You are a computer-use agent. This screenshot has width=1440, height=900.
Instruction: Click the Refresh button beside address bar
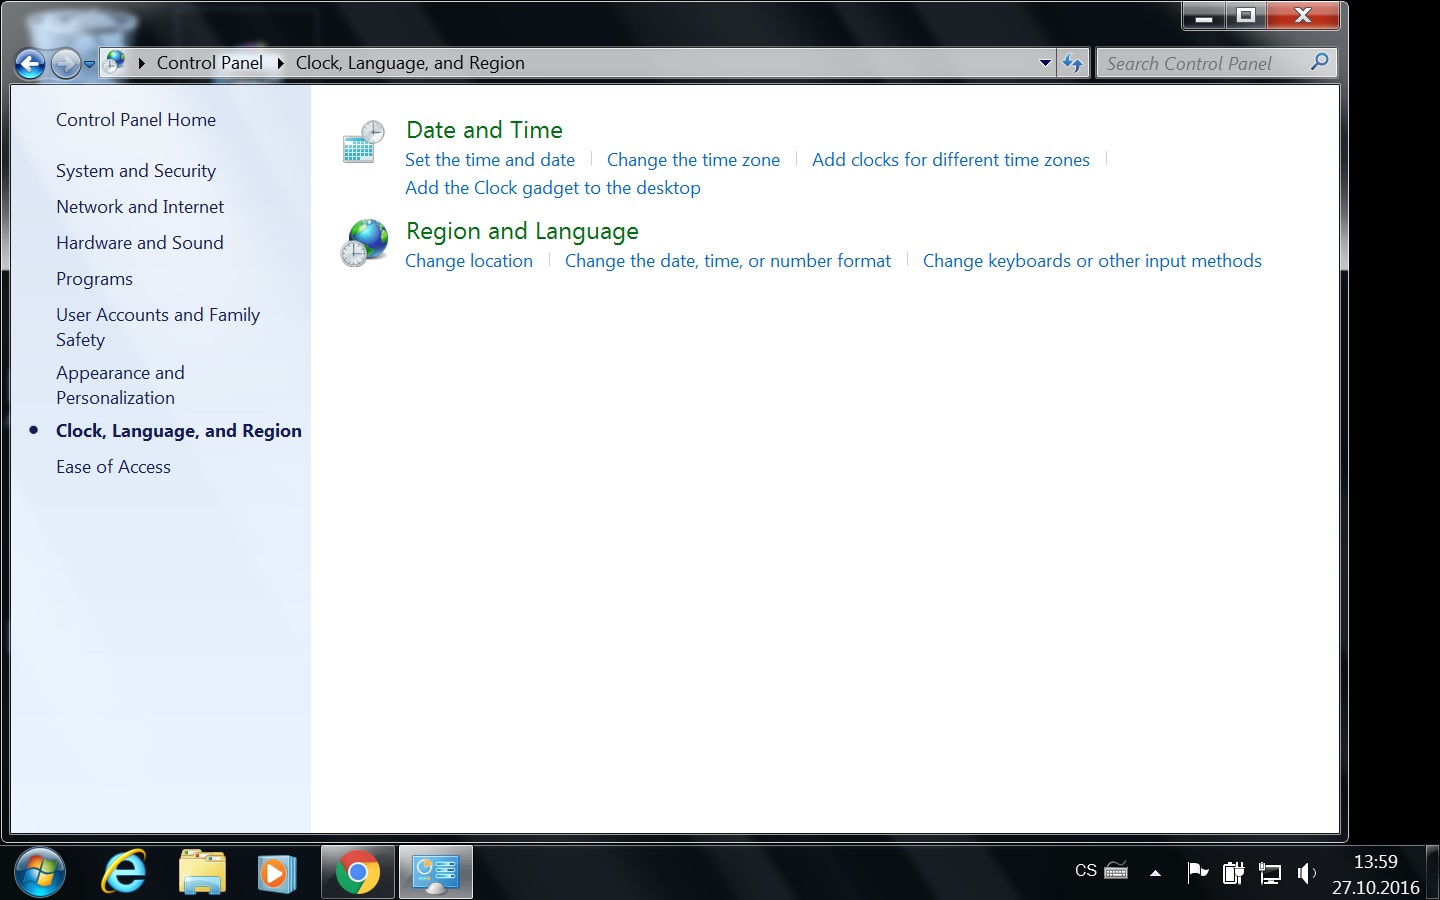tap(1073, 63)
